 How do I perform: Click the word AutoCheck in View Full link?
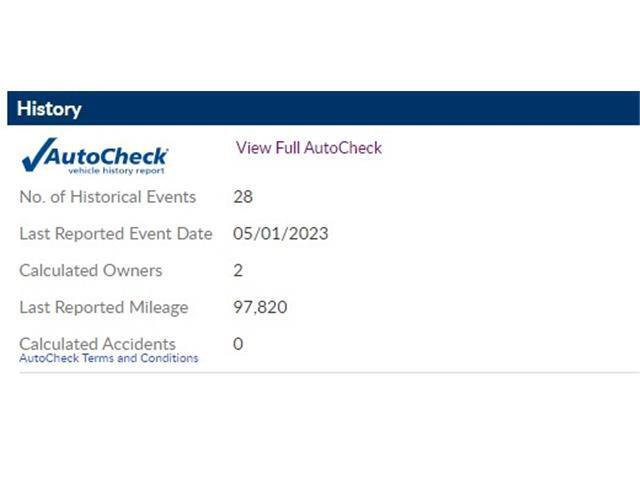(343, 148)
